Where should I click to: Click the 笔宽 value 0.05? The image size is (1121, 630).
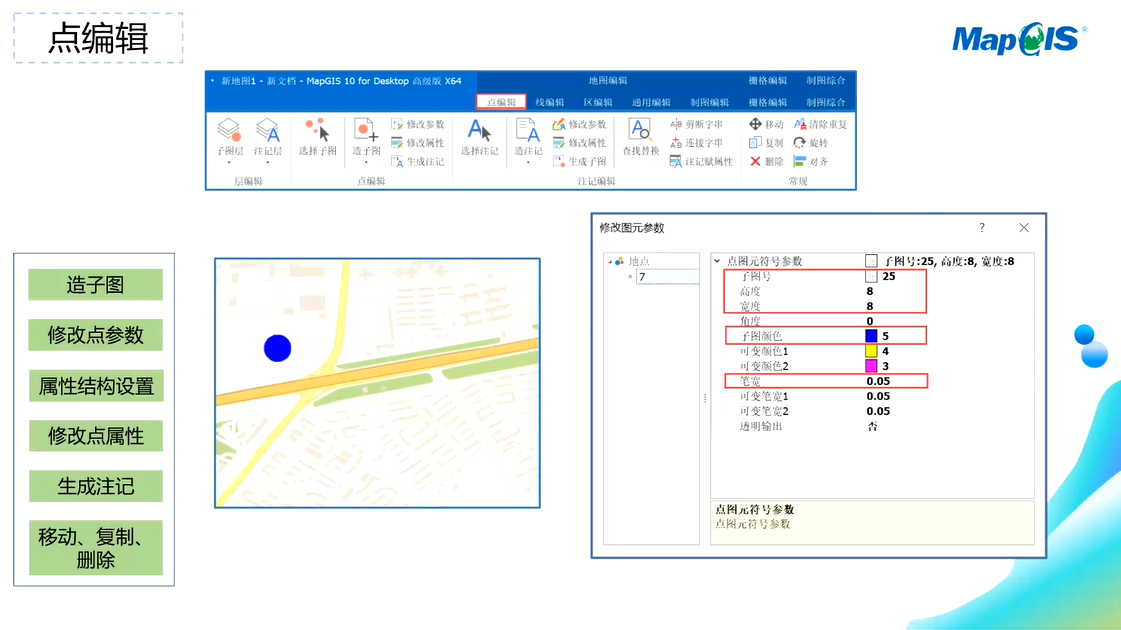(878, 381)
